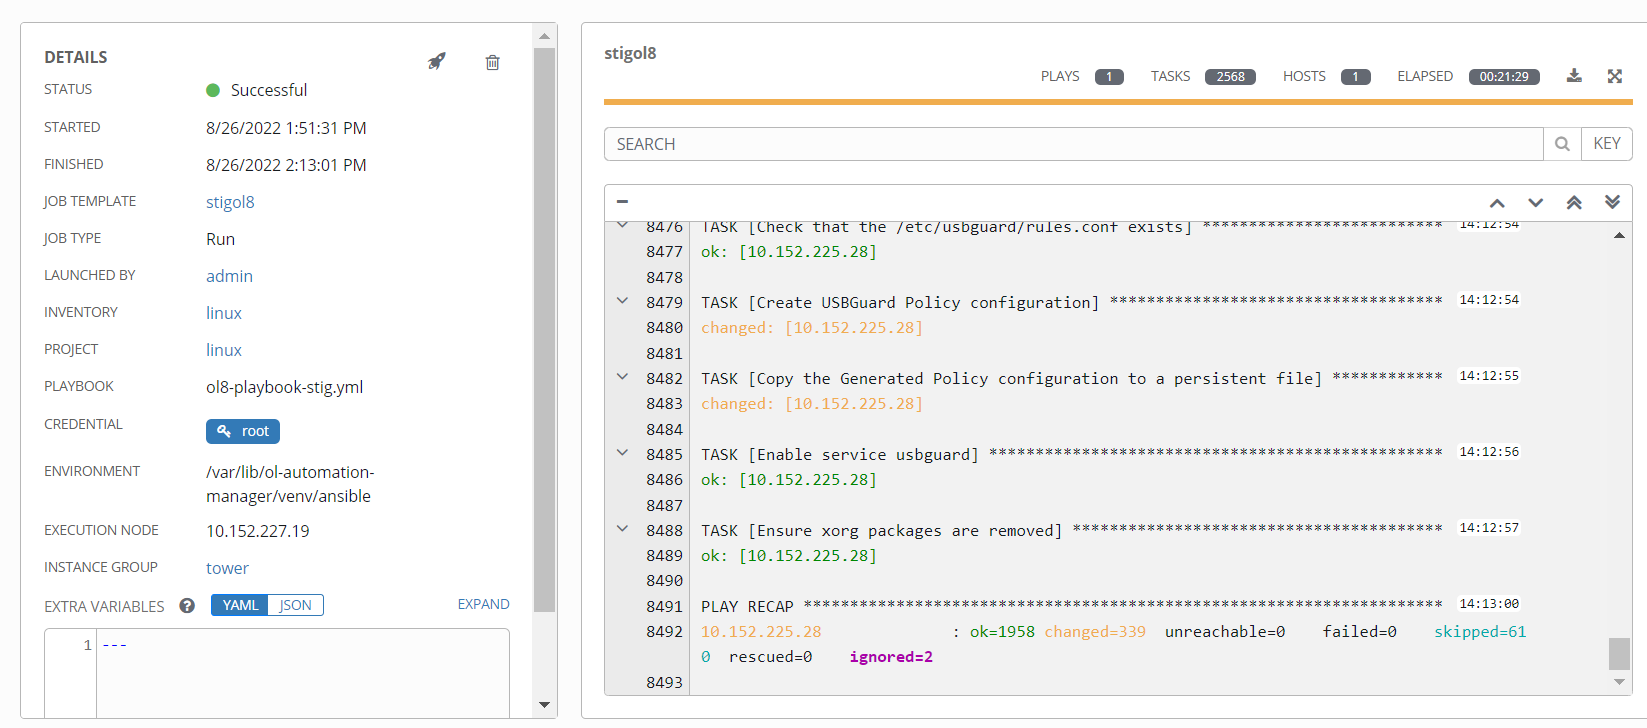
Task: Open the KEY legend button
Action: pyautogui.click(x=1606, y=144)
